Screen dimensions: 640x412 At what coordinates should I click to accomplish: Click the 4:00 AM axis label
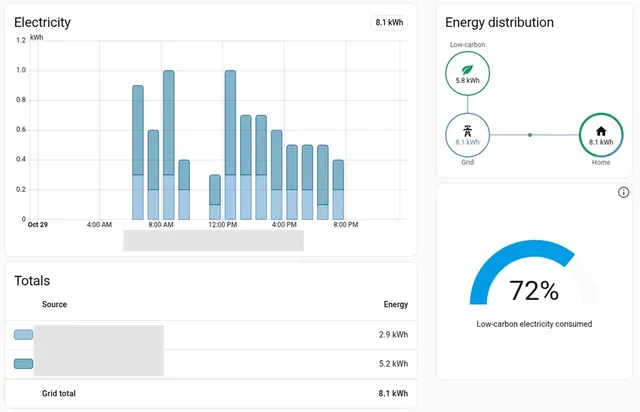99,225
